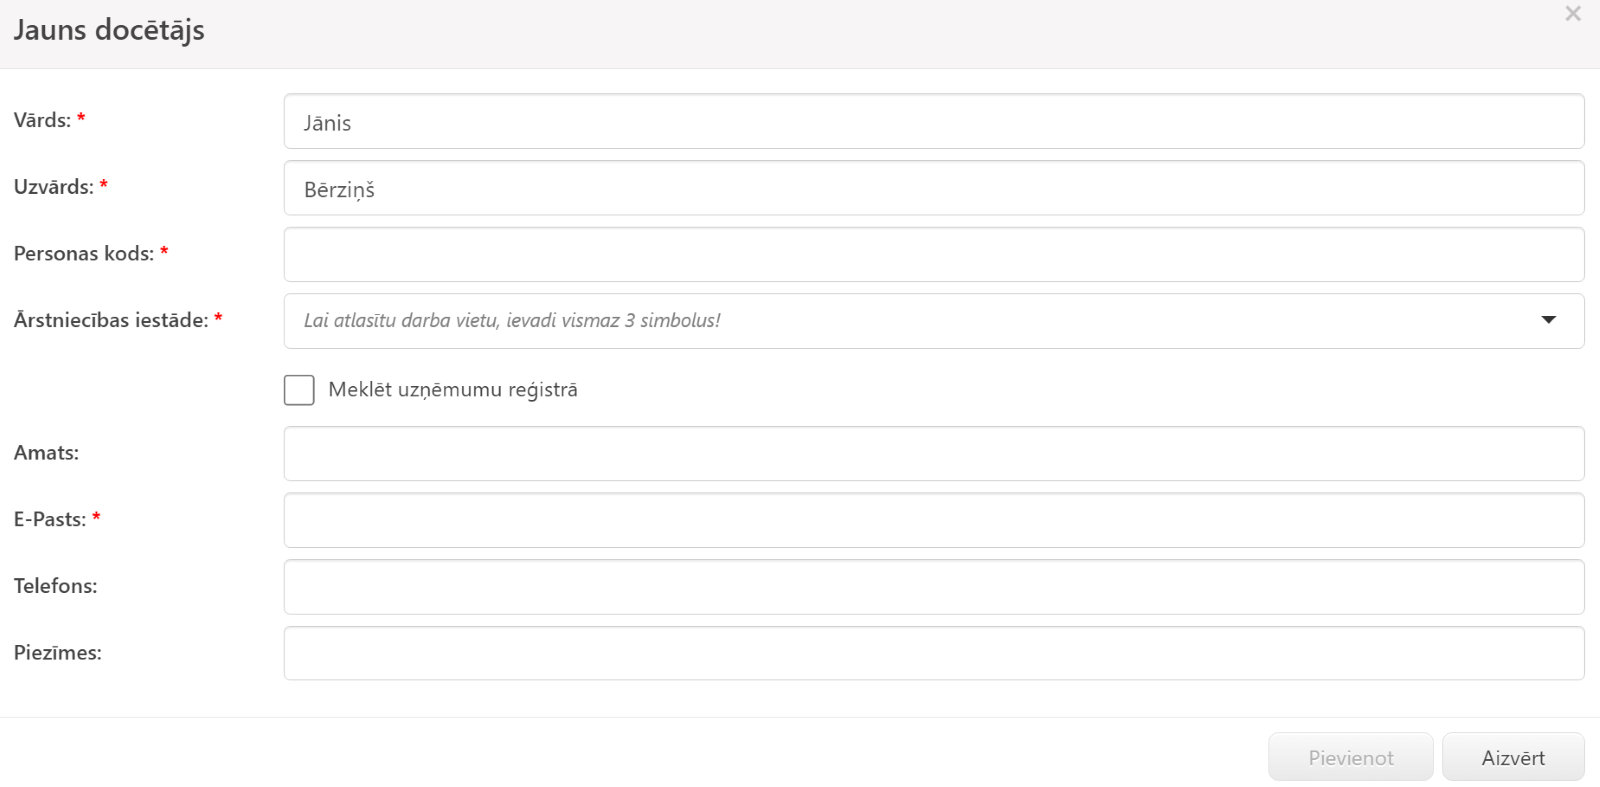Click the E-Pasts label text
Screen dimensions: 1600x787
(x=50, y=520)
